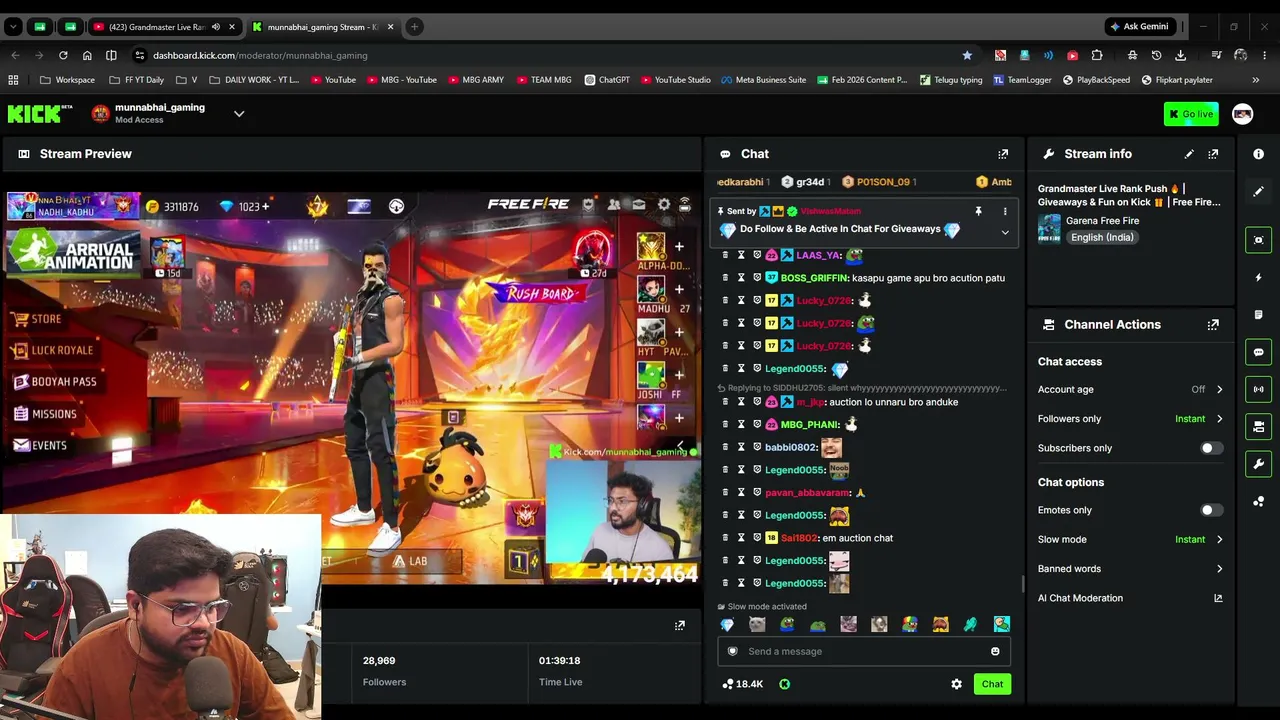1280x720 pixels.
Task: Open the browser tab list dropdown
Action: (13, 27)
